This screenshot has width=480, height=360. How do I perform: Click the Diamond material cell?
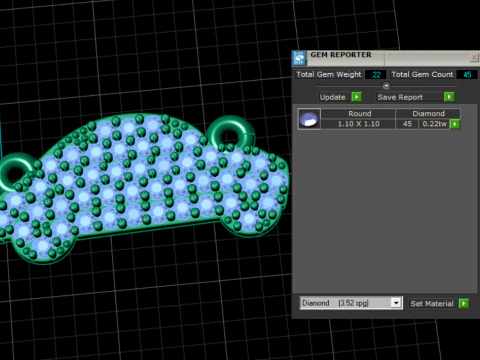428,113
